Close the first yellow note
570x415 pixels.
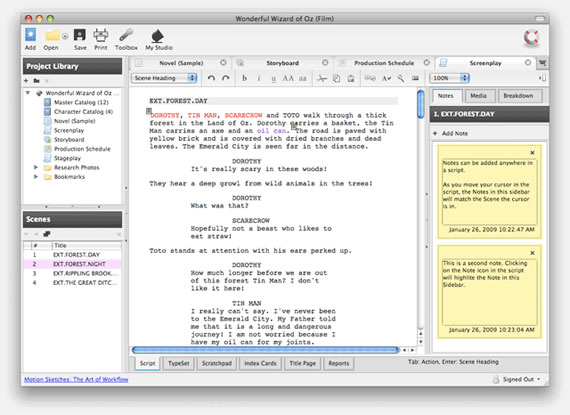coord(532,153)
